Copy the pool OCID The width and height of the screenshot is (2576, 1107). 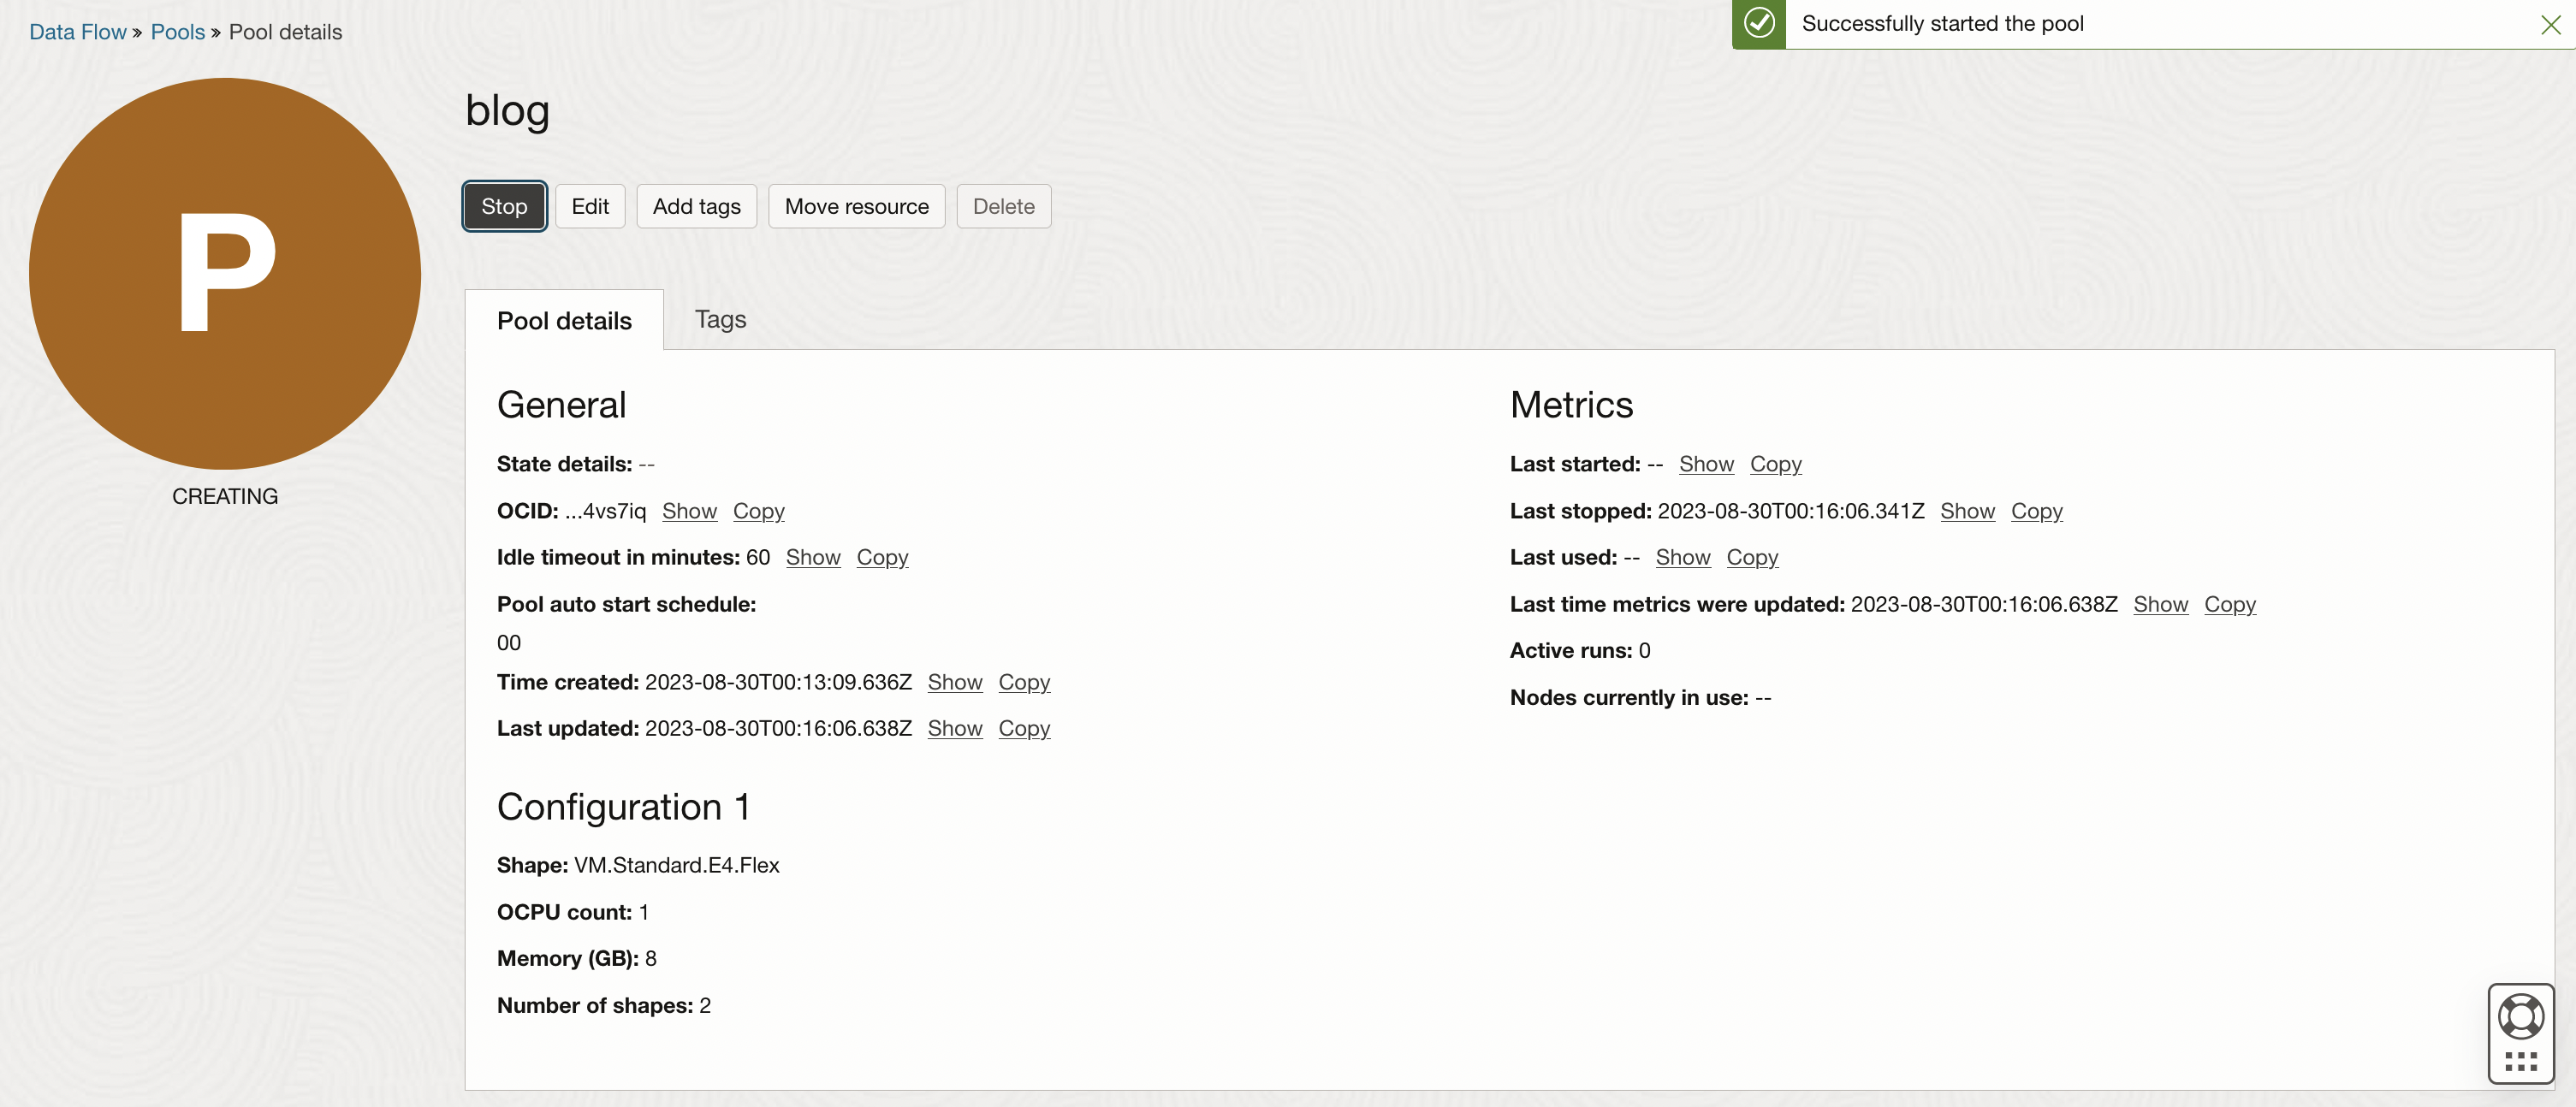tap(758, 510)
